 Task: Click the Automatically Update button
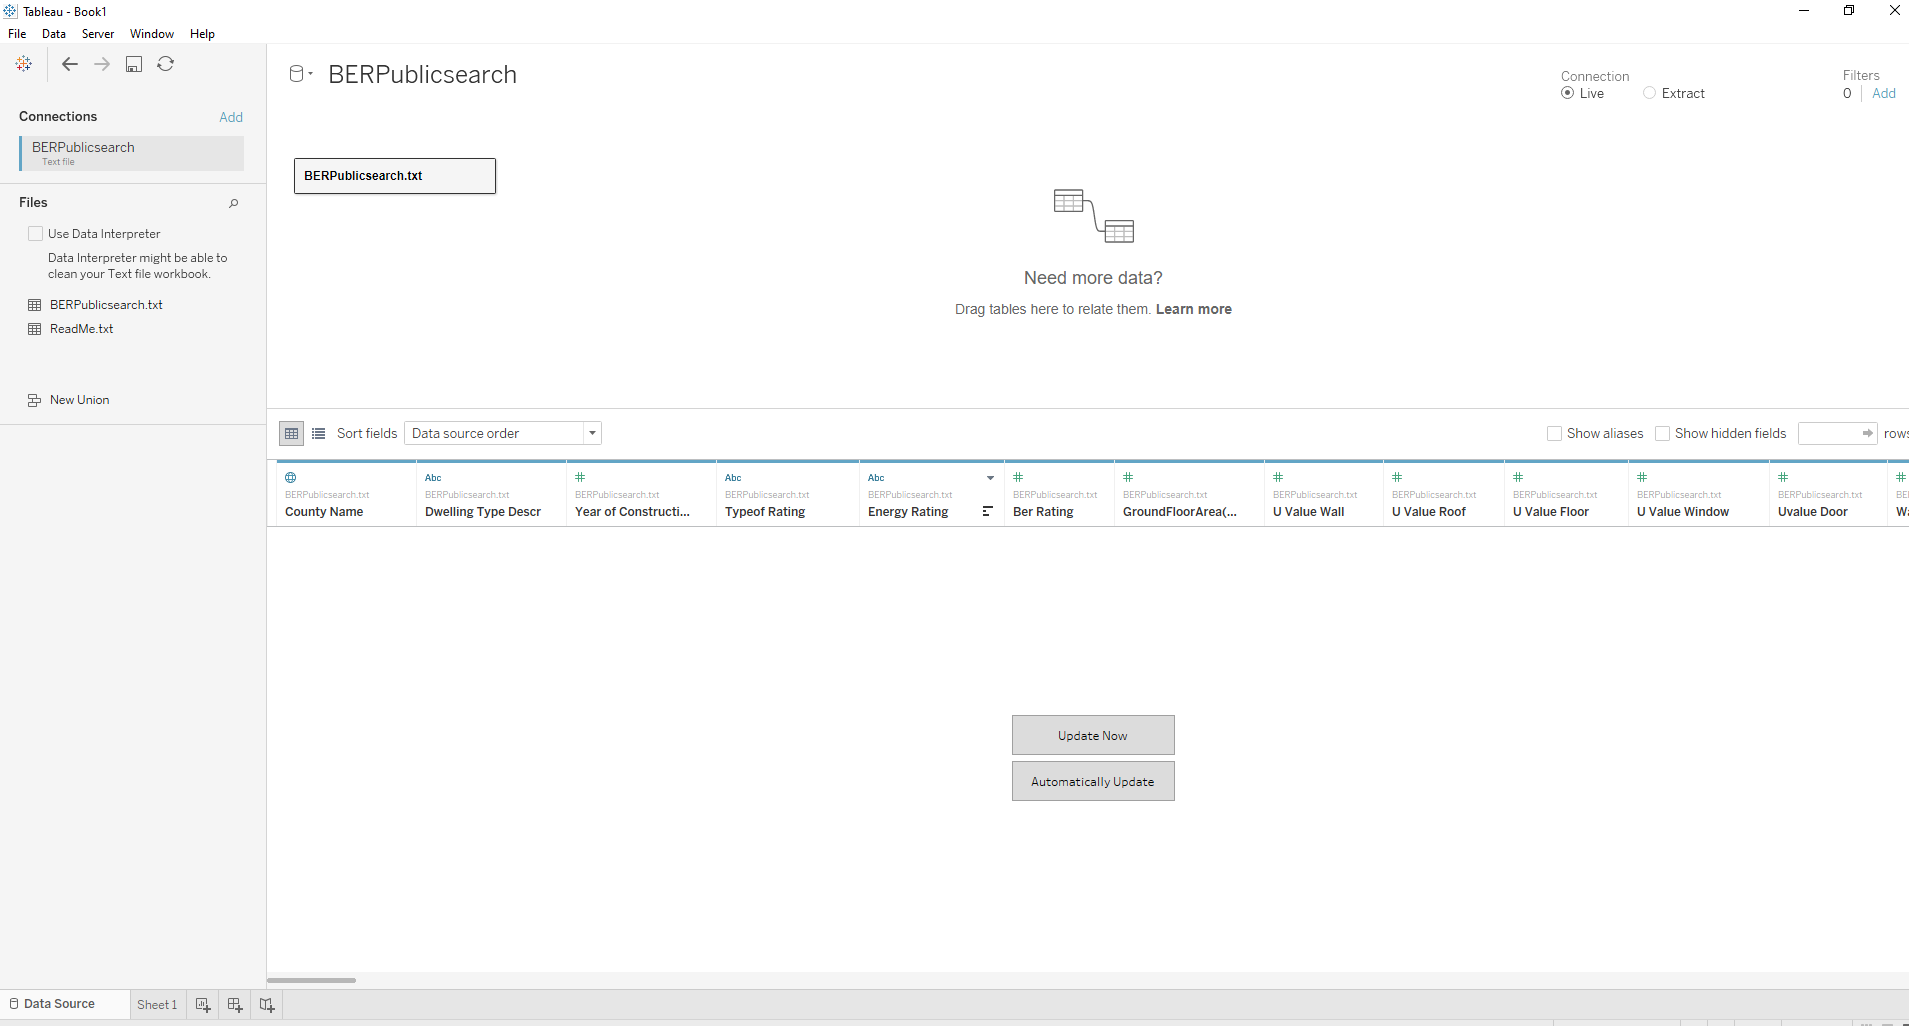tap(1093, 781)
